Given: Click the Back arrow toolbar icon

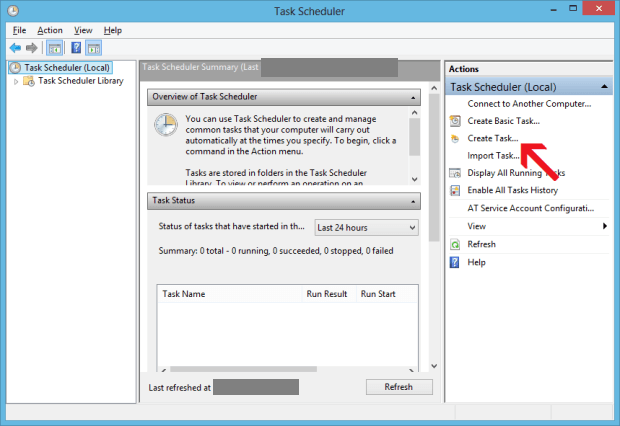Looking at the screenshot, I should click(15, 48).
